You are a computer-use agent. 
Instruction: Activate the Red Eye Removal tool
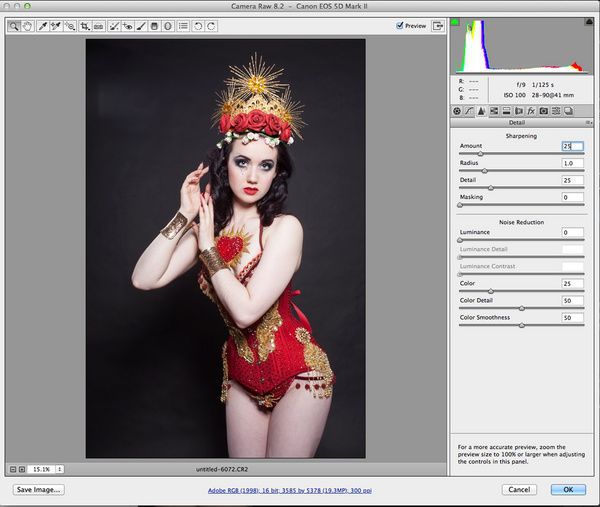(128, 26)
